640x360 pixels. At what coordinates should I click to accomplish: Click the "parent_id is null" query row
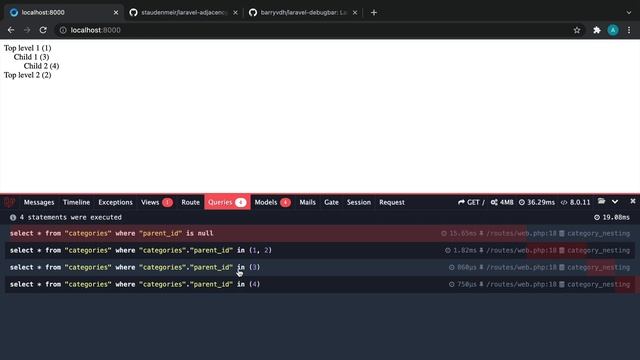pos(320,233)
